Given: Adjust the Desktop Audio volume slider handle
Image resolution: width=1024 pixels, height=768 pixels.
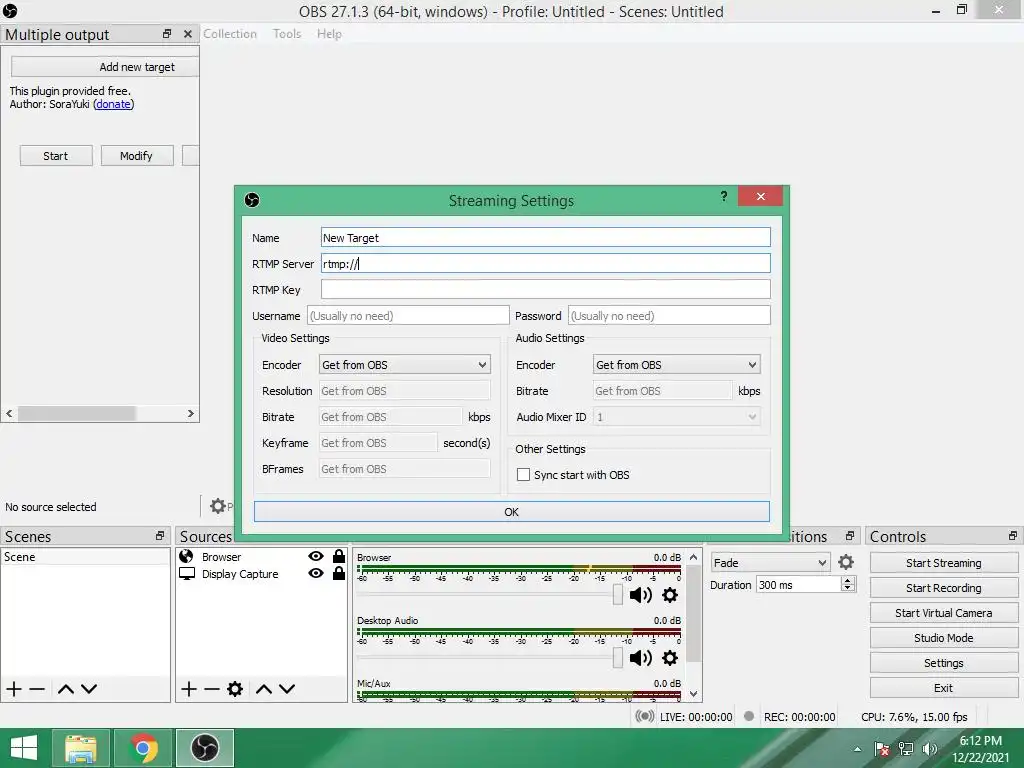Looking at the screenshot, I should pos(618,657).
